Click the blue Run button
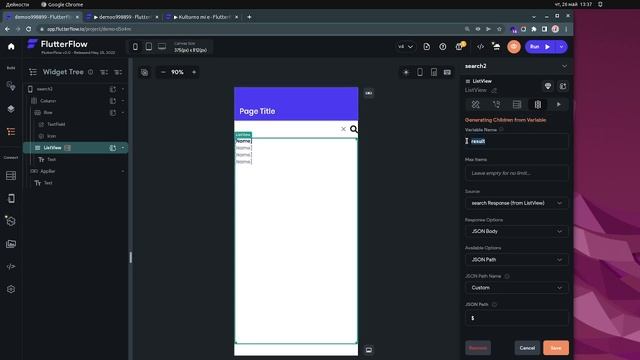Image resolution: width=640 pixels, height=360 pixels. click(x=540, y=47)
